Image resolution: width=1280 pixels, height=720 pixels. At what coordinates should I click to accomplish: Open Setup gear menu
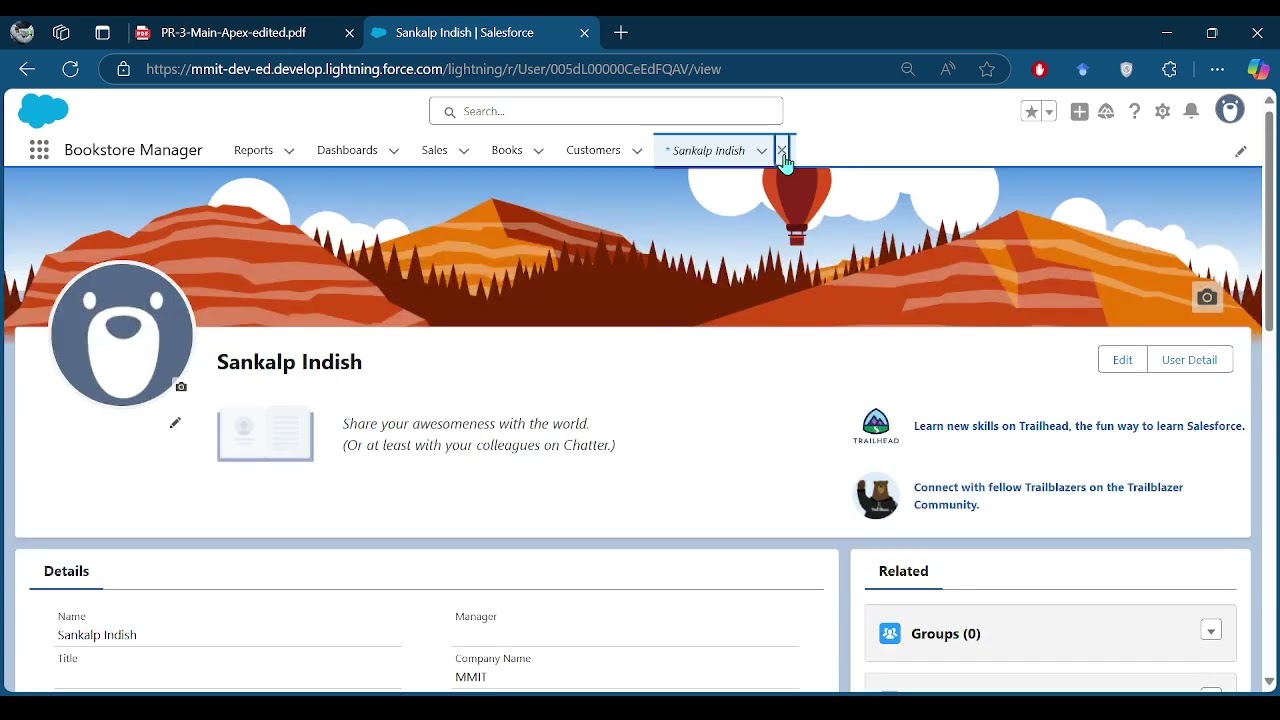(1162, 112)
